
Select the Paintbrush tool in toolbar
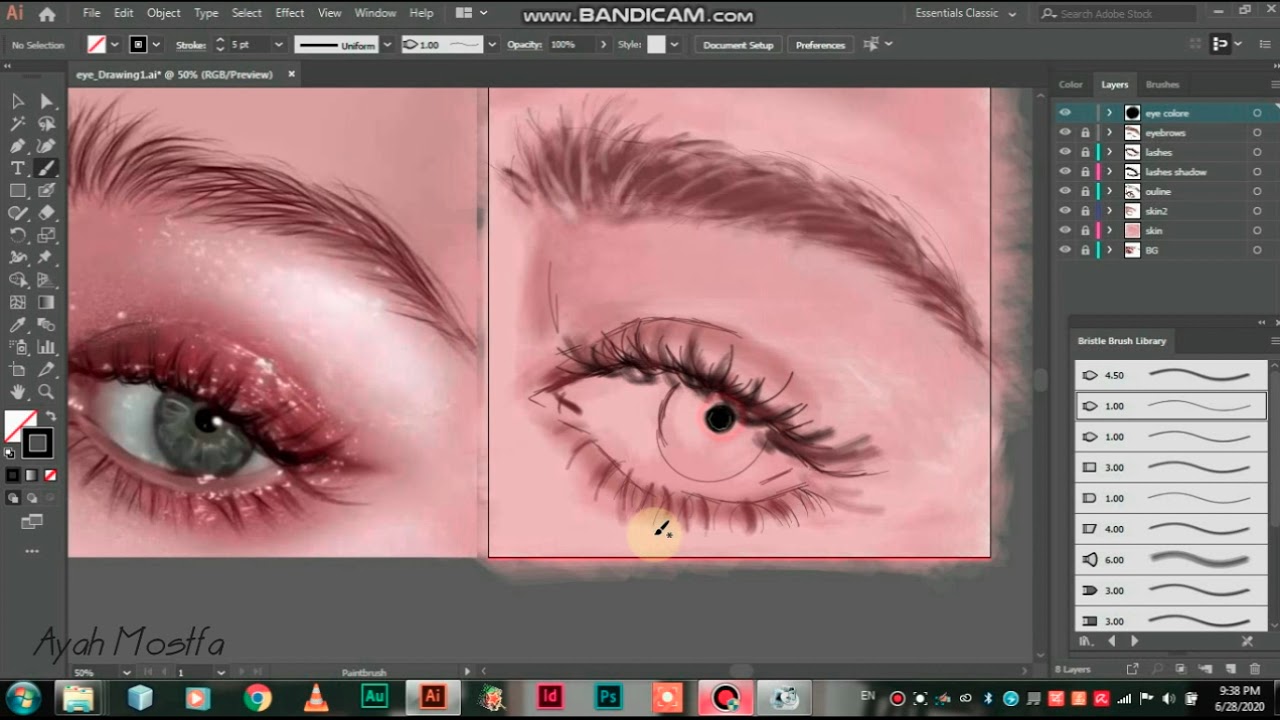click(46, 168)
